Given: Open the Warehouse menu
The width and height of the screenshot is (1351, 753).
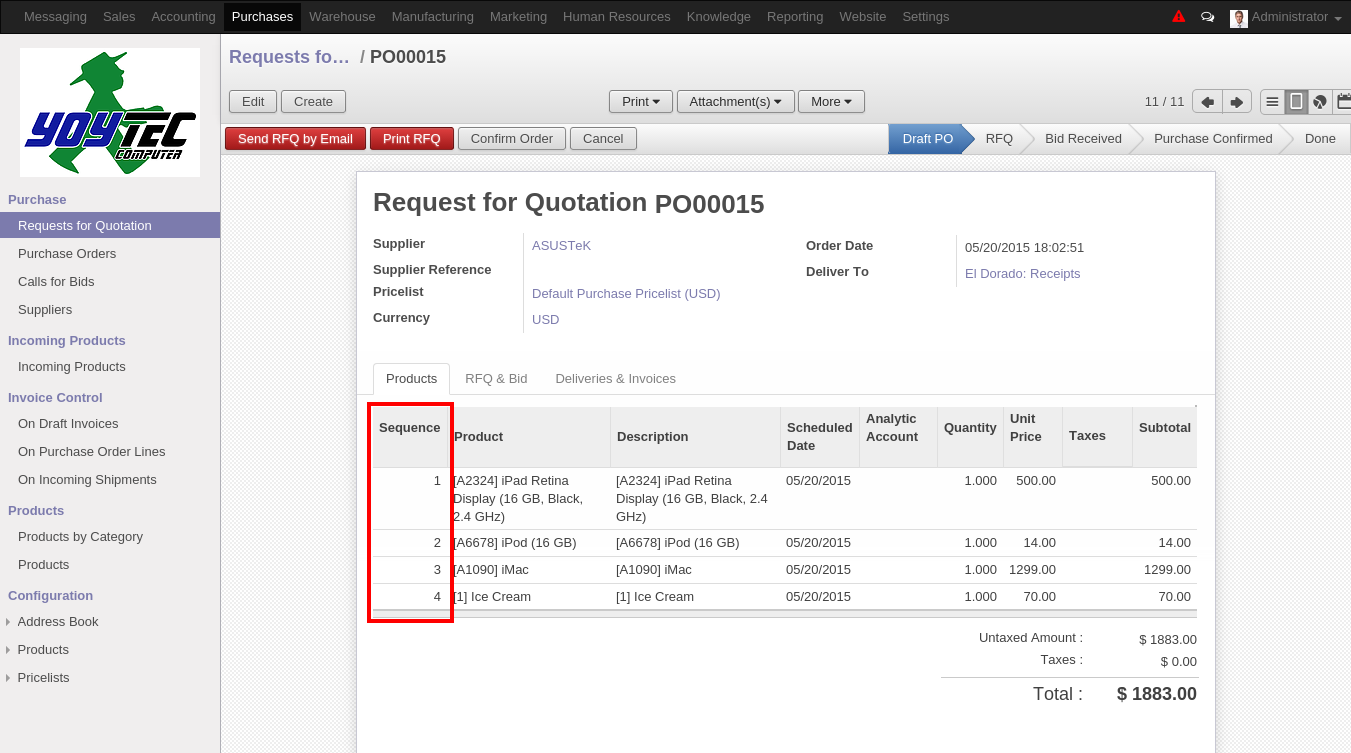Looking at the screenshot, I should pyautogui.click(x=342, y=17).
